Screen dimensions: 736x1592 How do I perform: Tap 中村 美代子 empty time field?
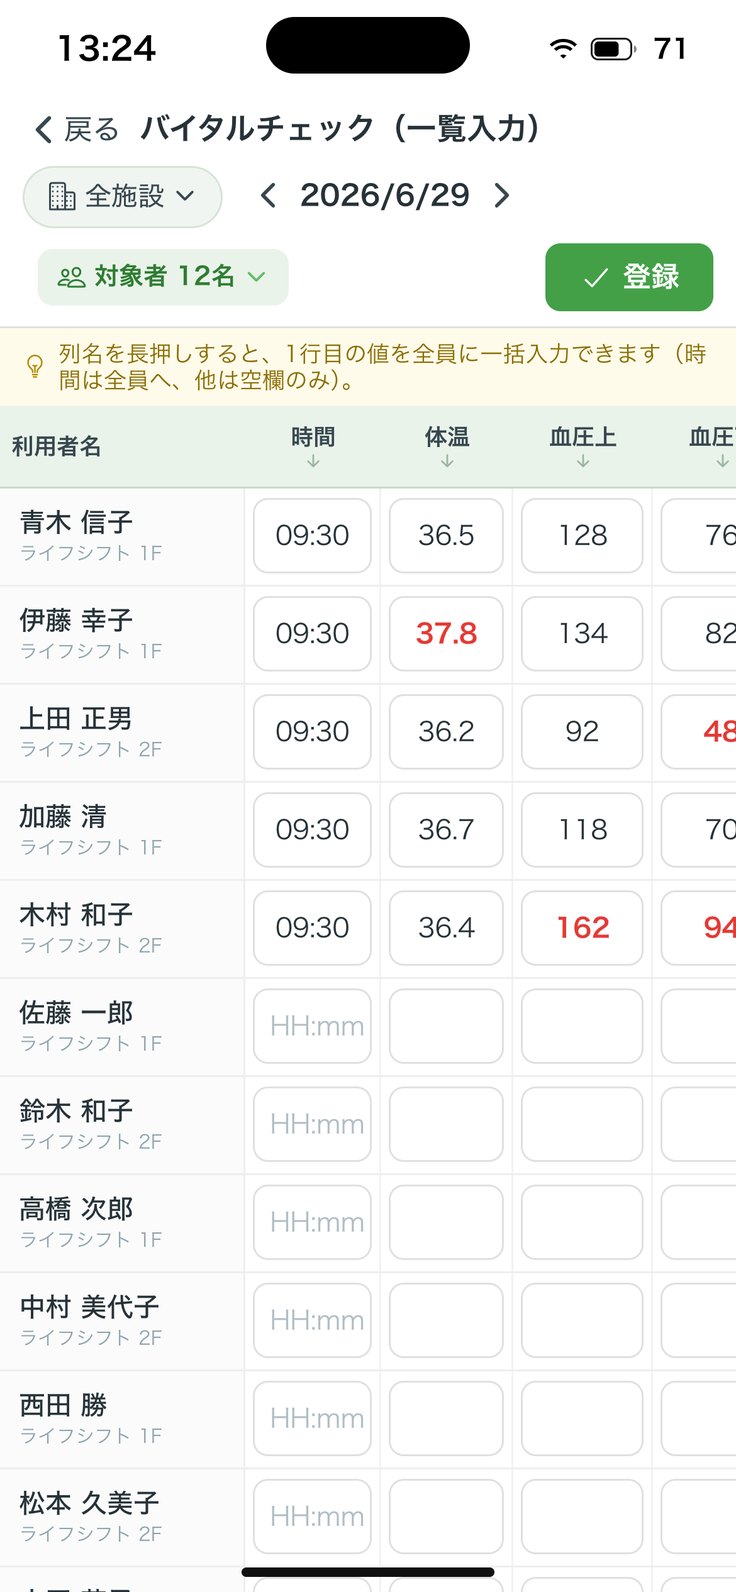pos(312,1320)
